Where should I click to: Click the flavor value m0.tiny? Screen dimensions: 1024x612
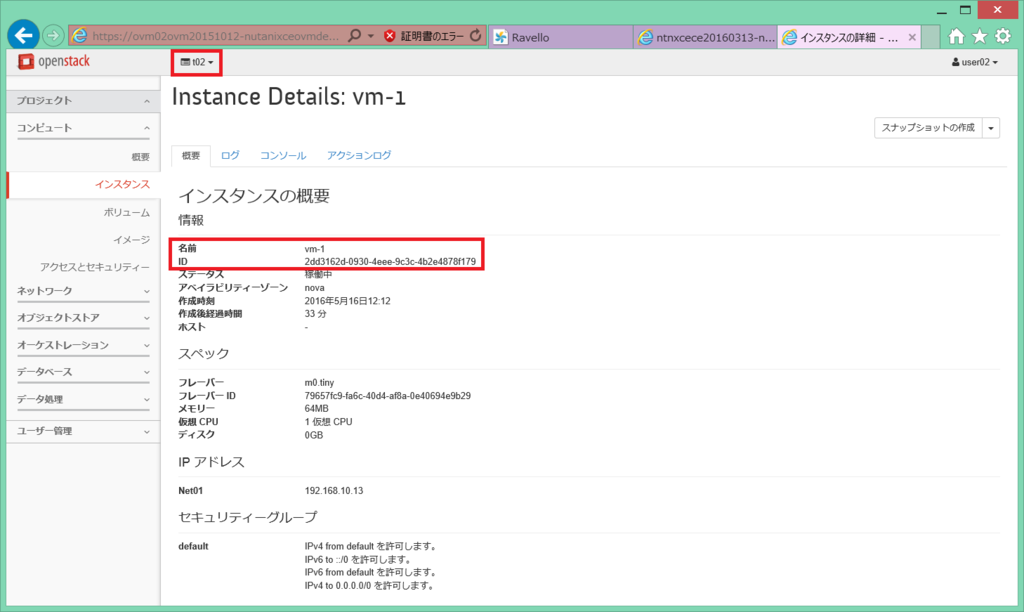tap(319, 383)
